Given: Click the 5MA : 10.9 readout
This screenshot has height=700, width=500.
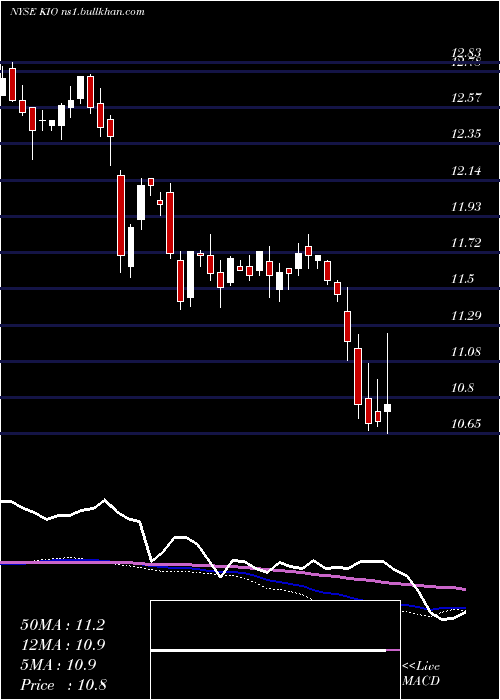Looking at the screenshot, I should 58,665.
